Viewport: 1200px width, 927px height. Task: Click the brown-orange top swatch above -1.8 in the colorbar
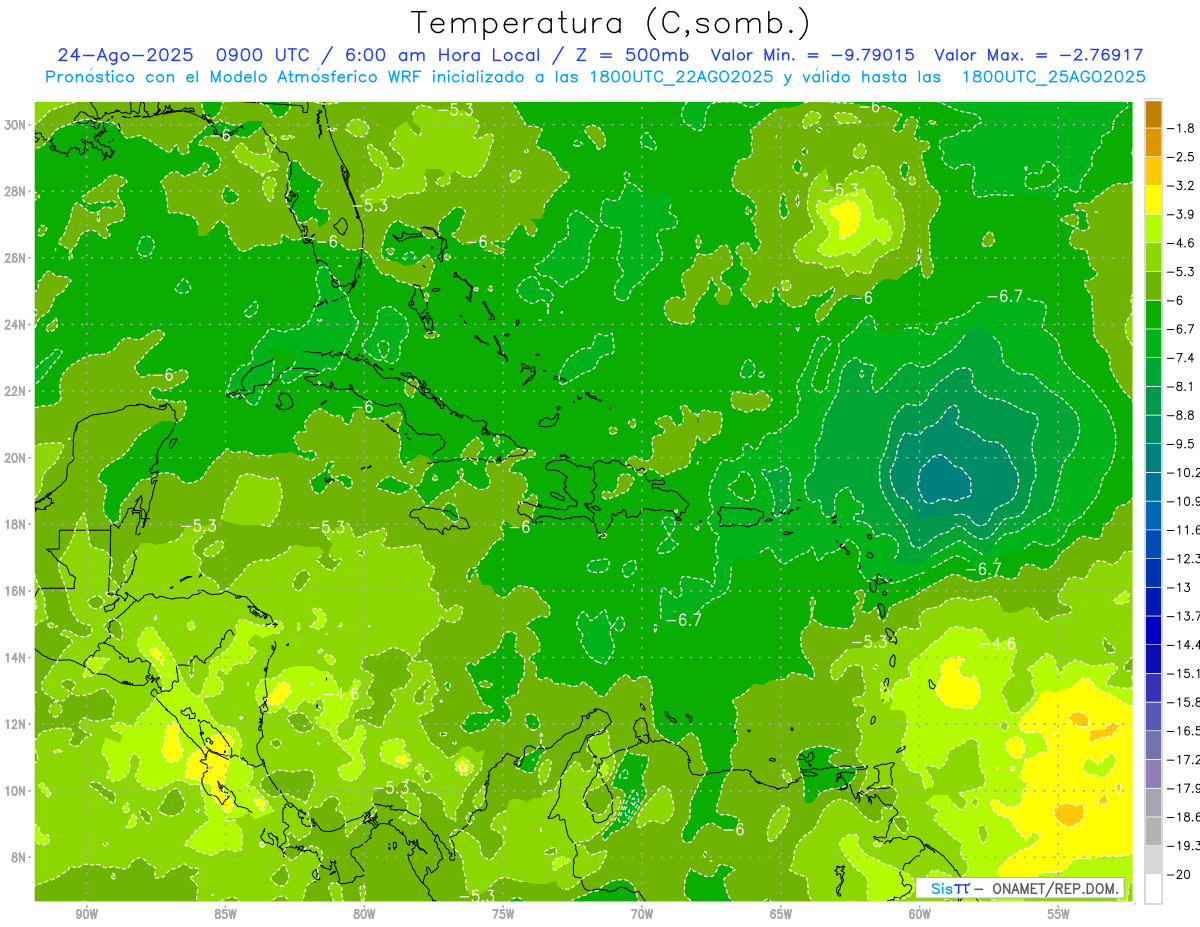(1153, 114)
